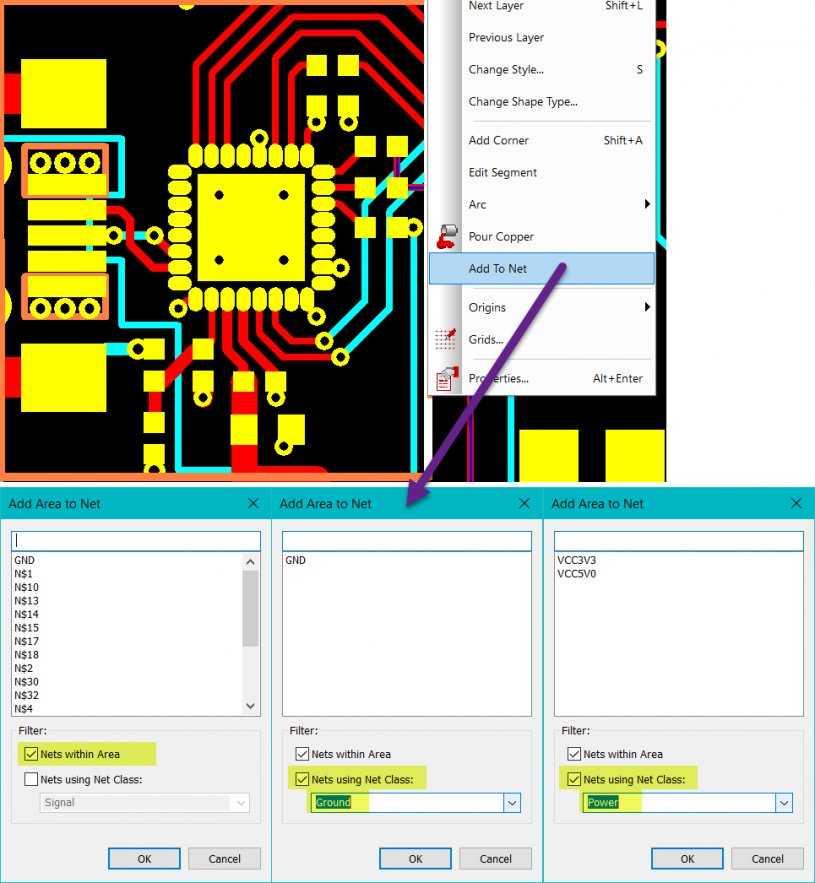Screen dimensions: 815x883
Task: Enable Nets using Net Class in left dialog
Action: [31, 779]
